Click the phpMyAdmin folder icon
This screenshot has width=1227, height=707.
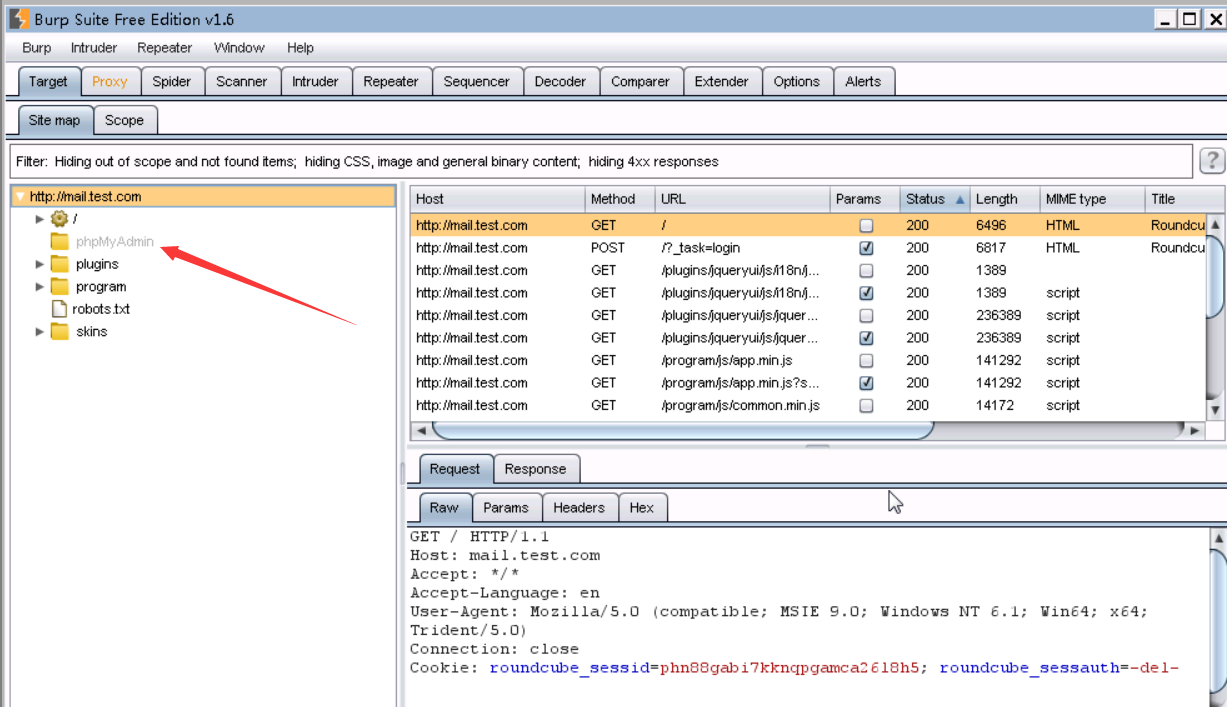[x=60, y=241]
